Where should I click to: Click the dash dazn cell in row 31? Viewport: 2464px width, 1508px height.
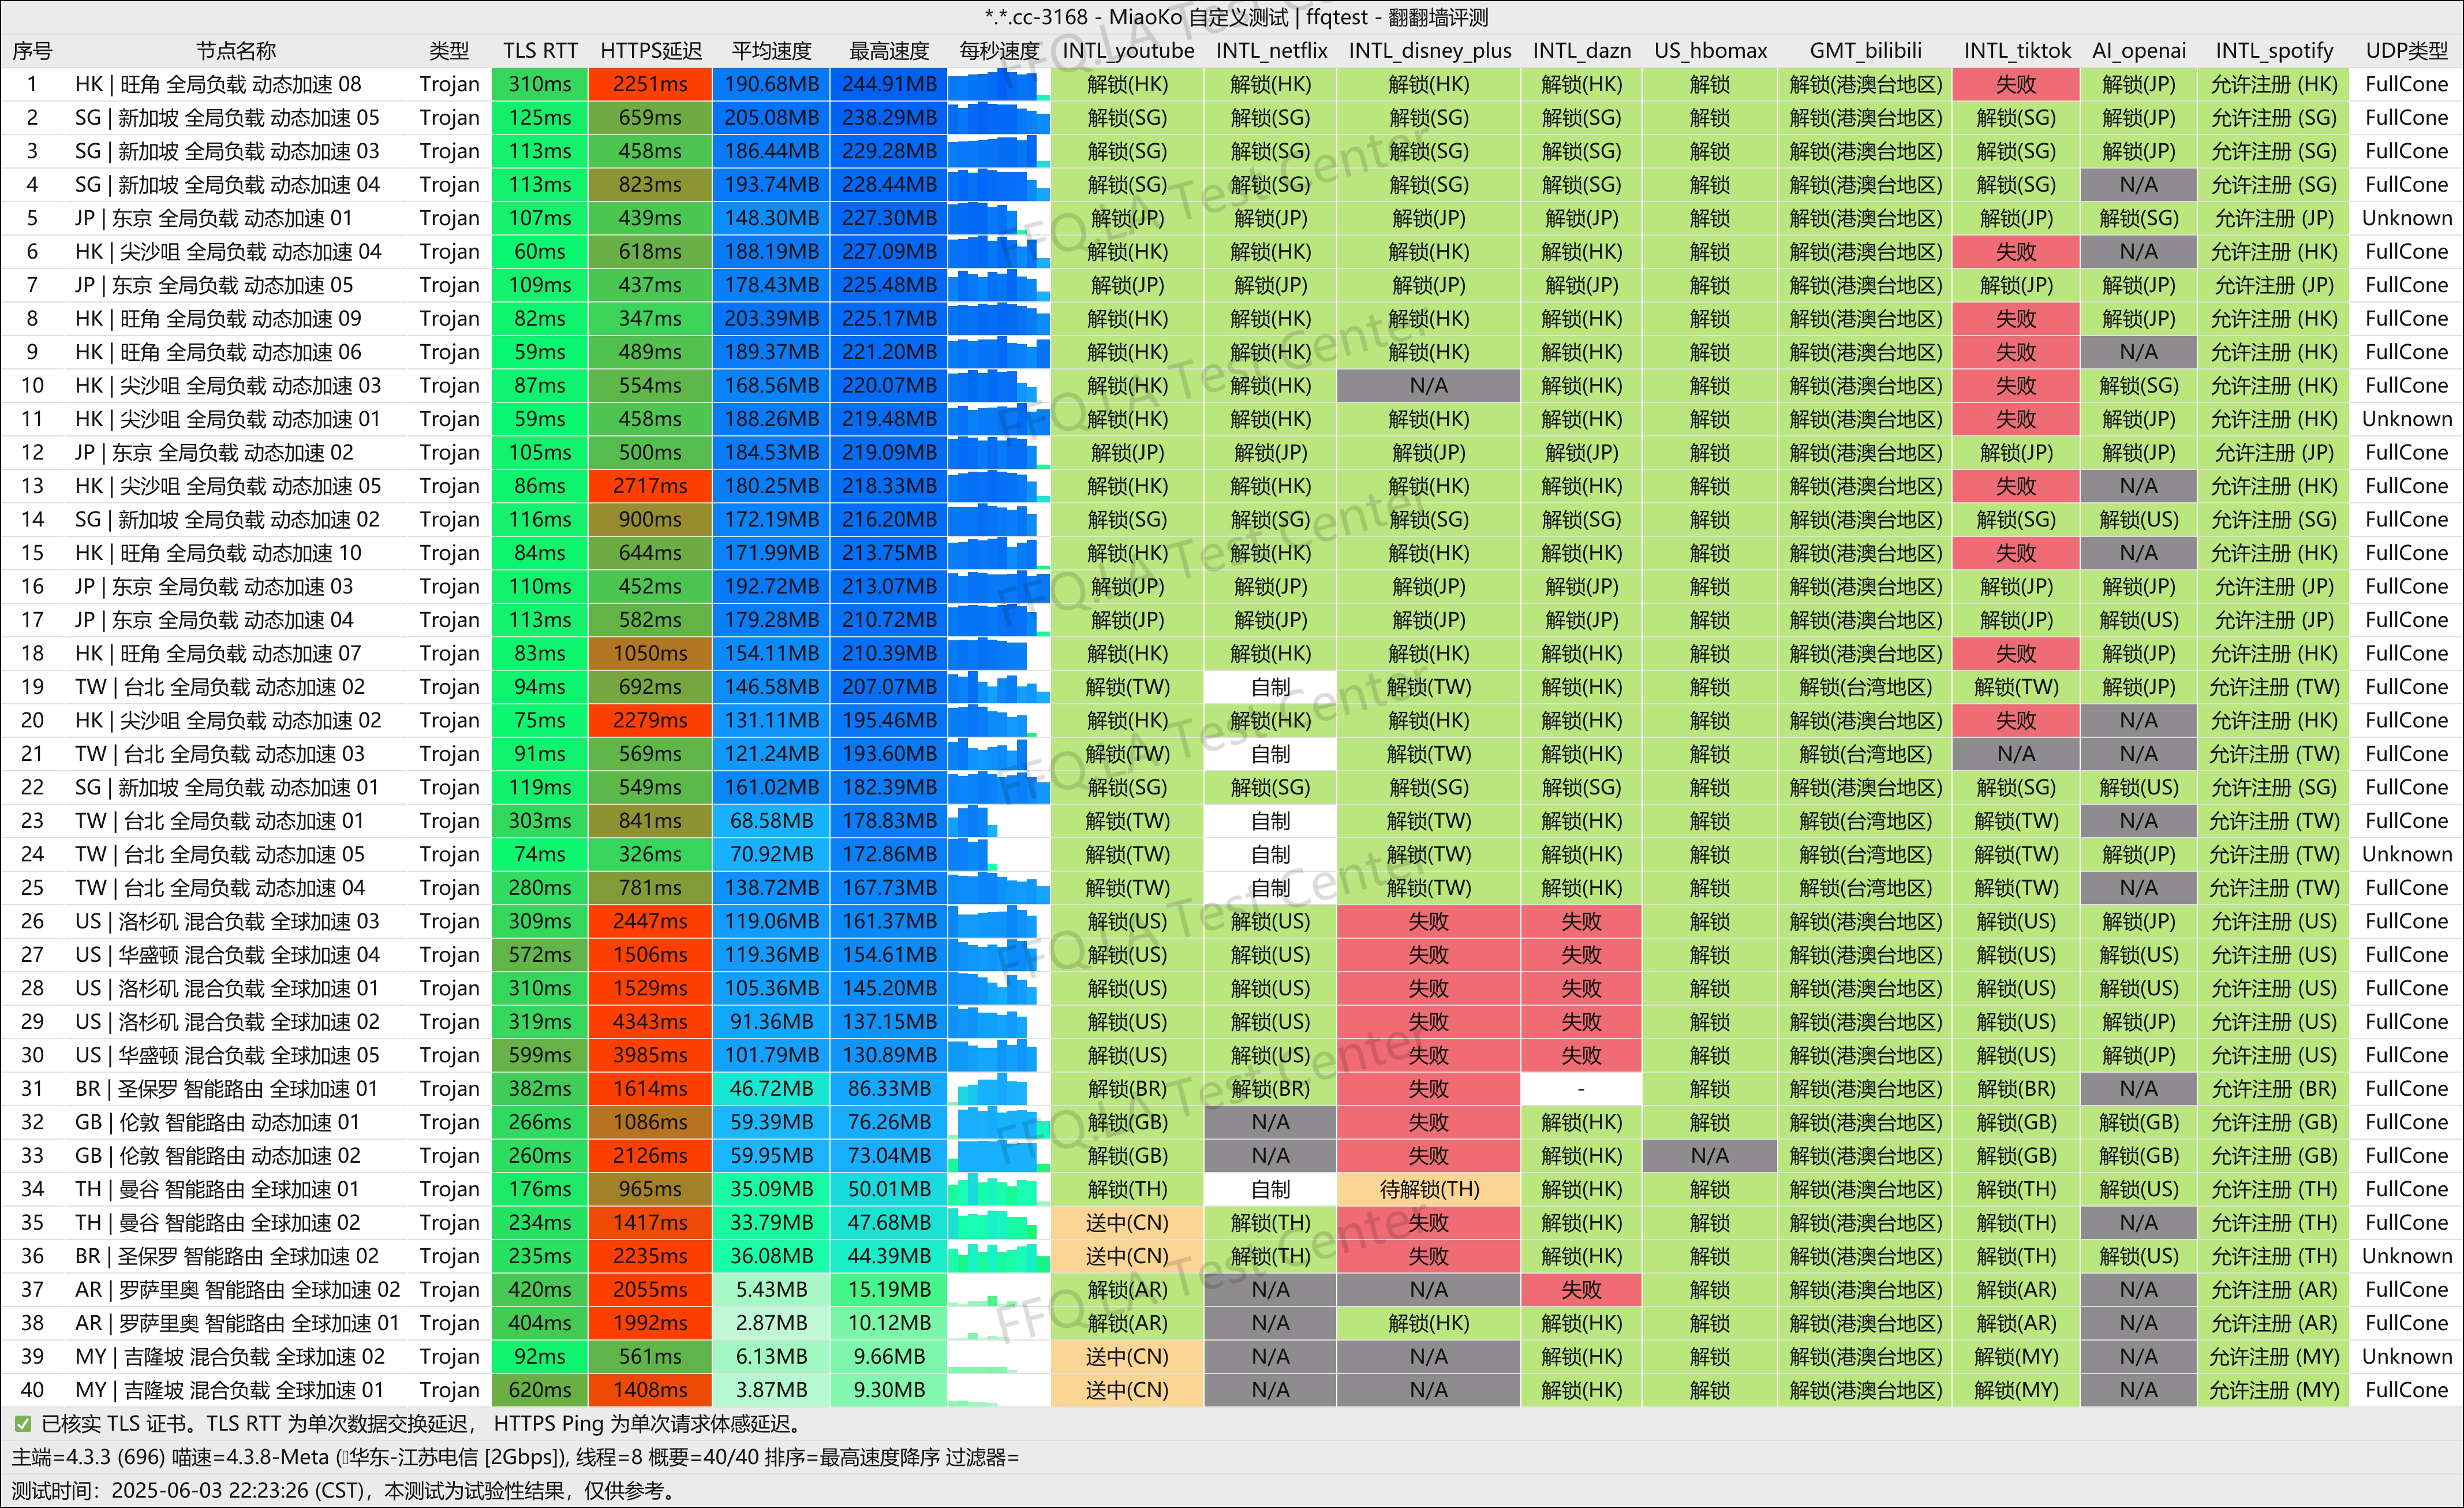coord(1580,1089)
